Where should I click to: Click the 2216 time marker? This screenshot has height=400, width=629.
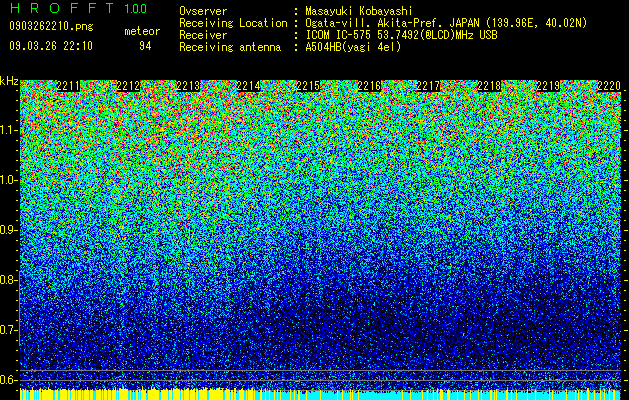click(x=369, y=86)
